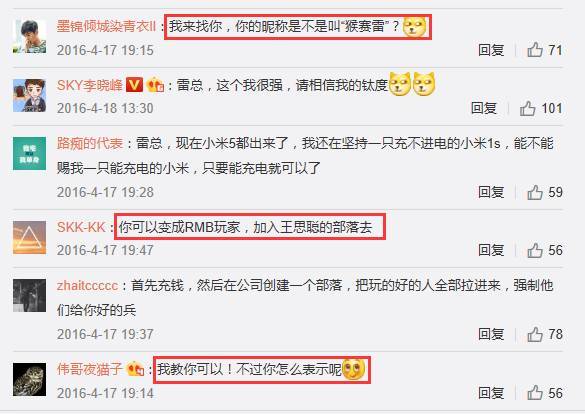
Task: Like zhaitccccc's comment with 78 likes
Action: (535, 334)
